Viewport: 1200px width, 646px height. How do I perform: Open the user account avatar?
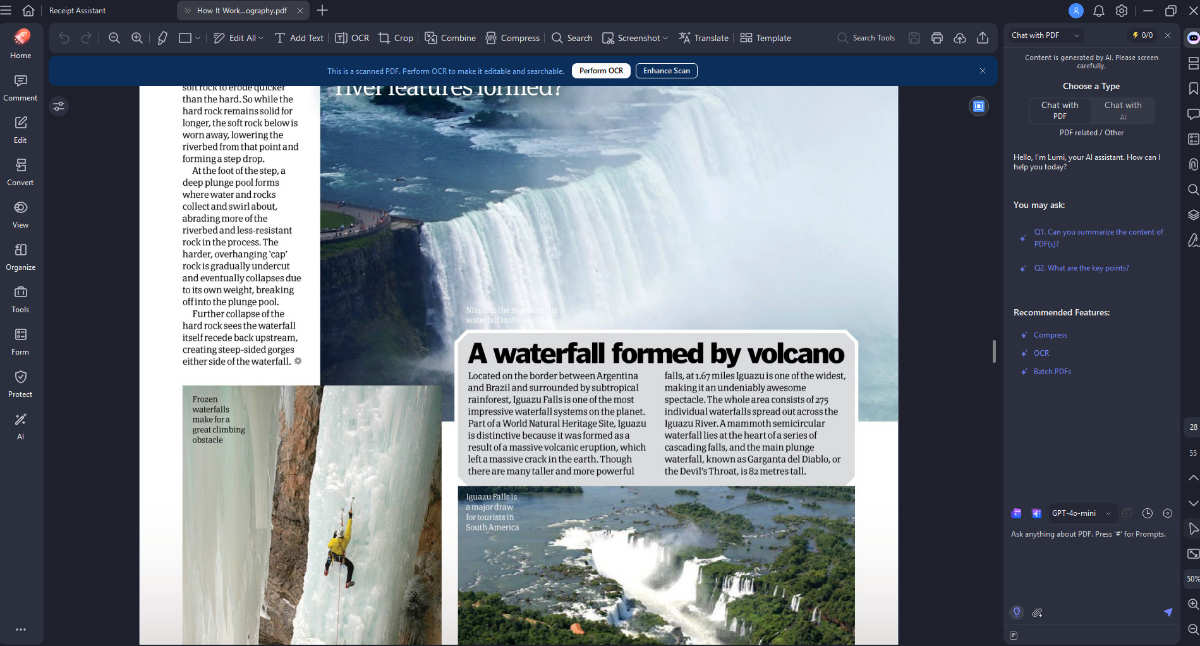pyautogui.click(x=1076, y=10)
